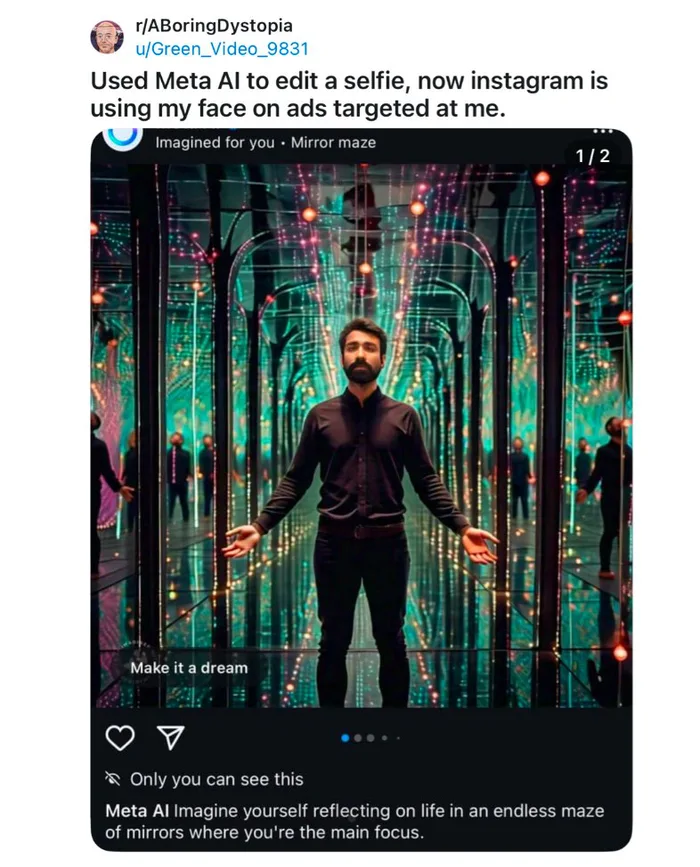
Task: Tap the crossed-eye visibility icon
Action: click(x=113, y=779)
